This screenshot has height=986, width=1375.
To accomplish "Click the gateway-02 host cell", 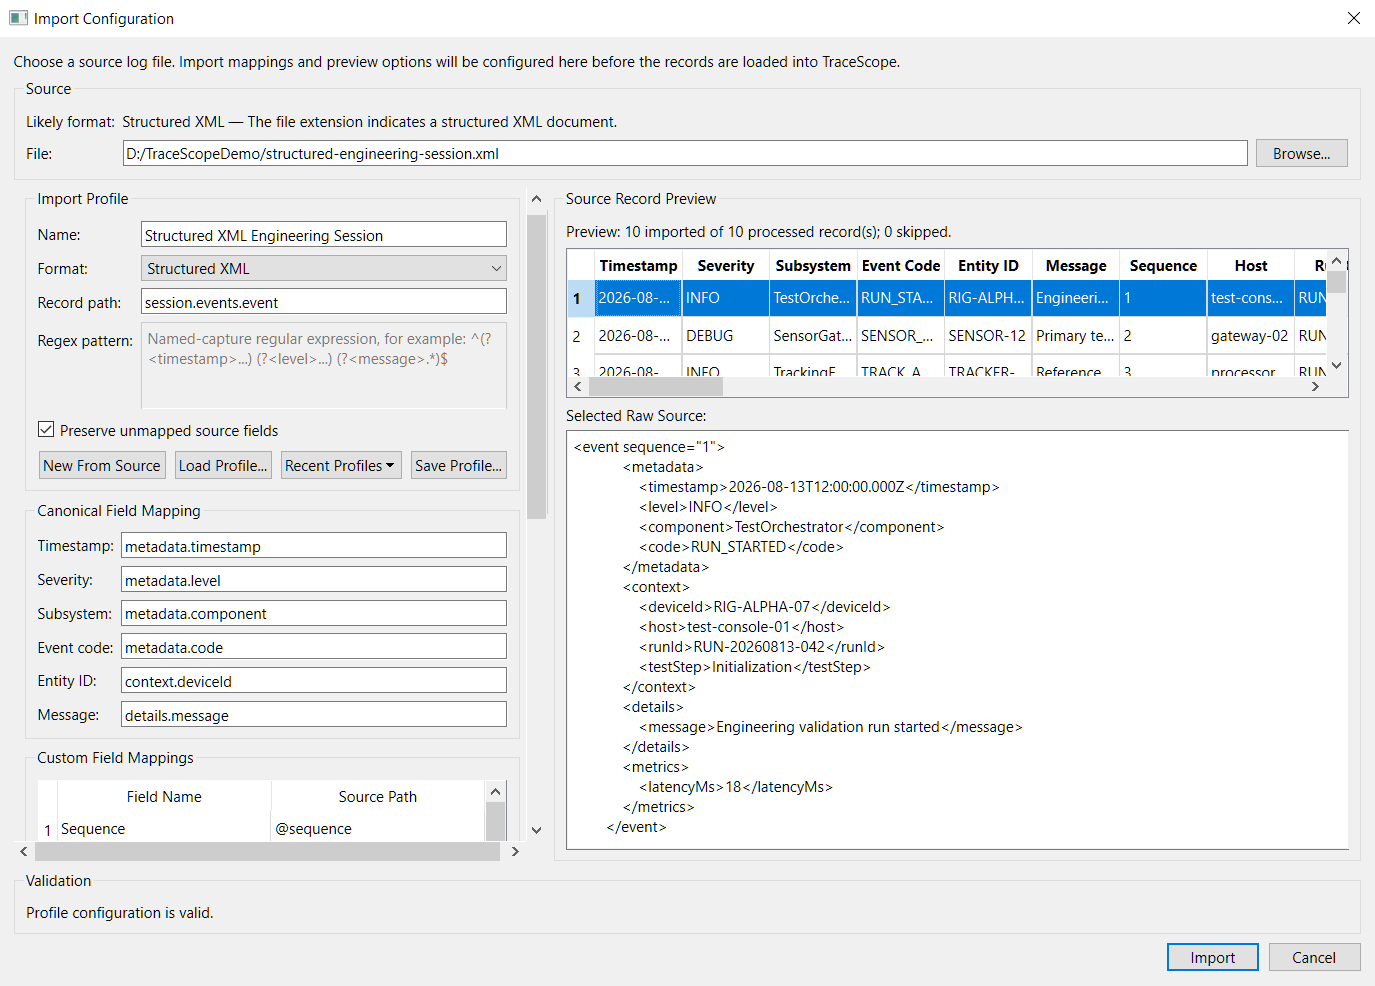I will coord(1250,336).
